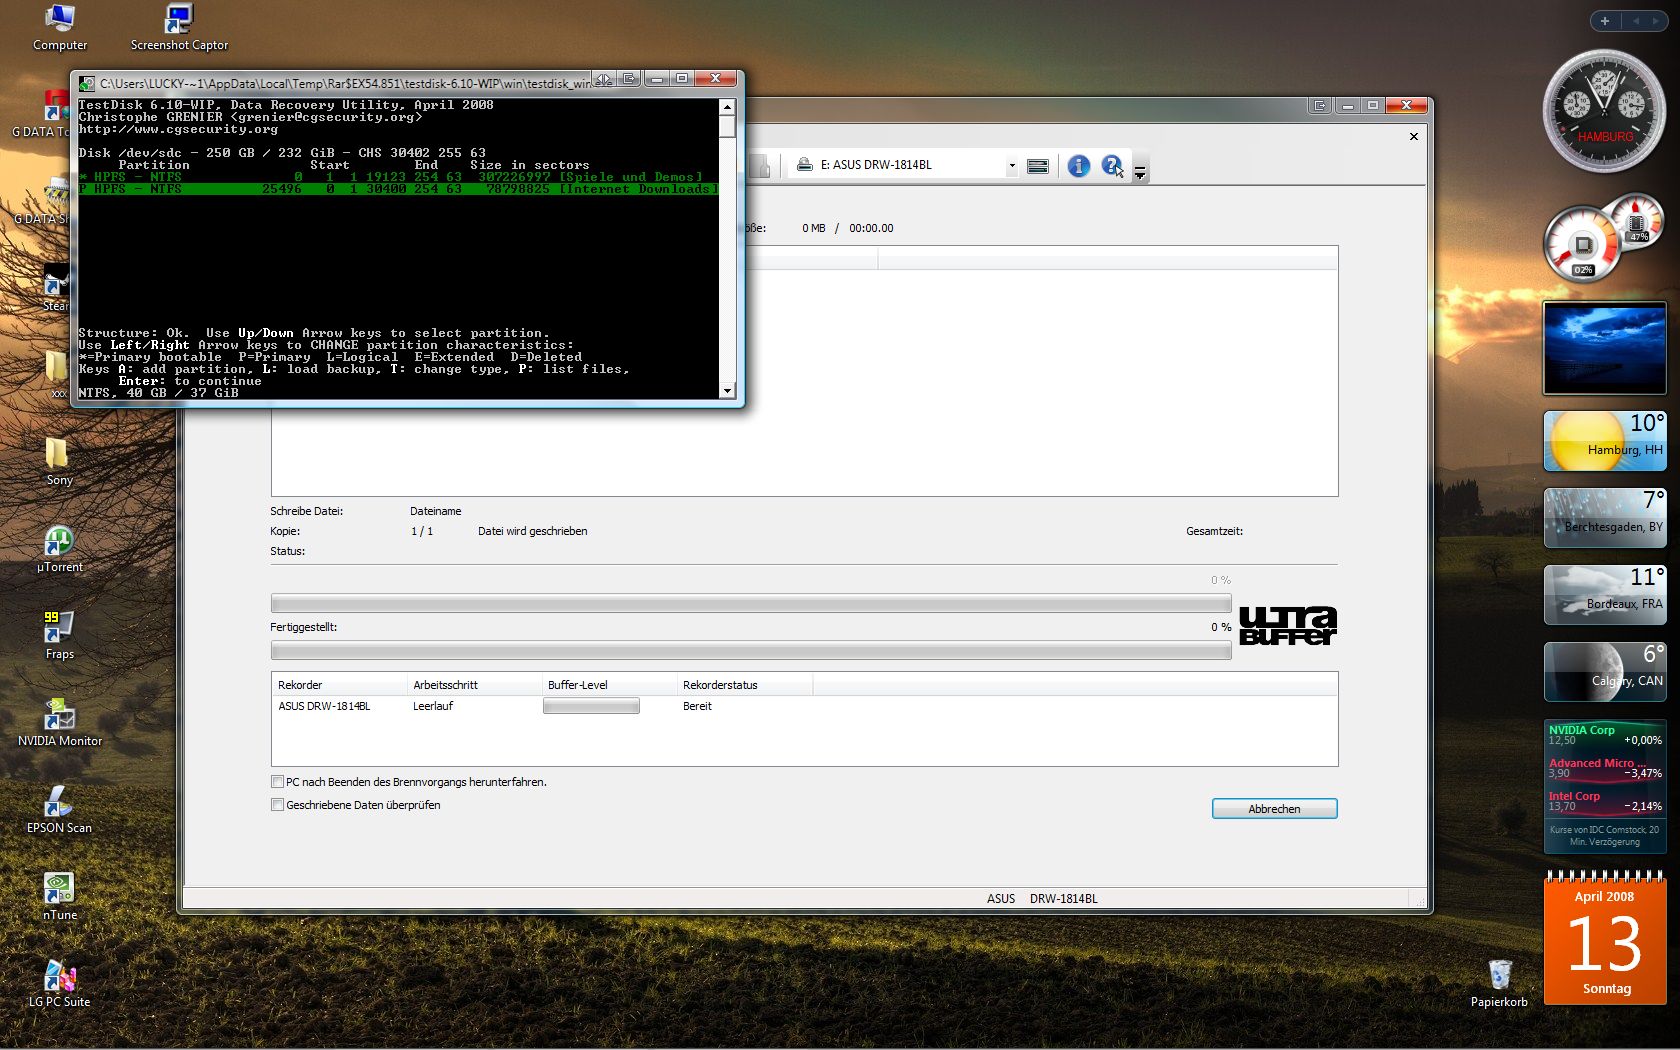Enable PC nach Beenden des Brennvorgangs herunterfahren
Image resolution: width=1680 pixels, height=1050 pixels.
pyautogui.click(x=277, y=782)
